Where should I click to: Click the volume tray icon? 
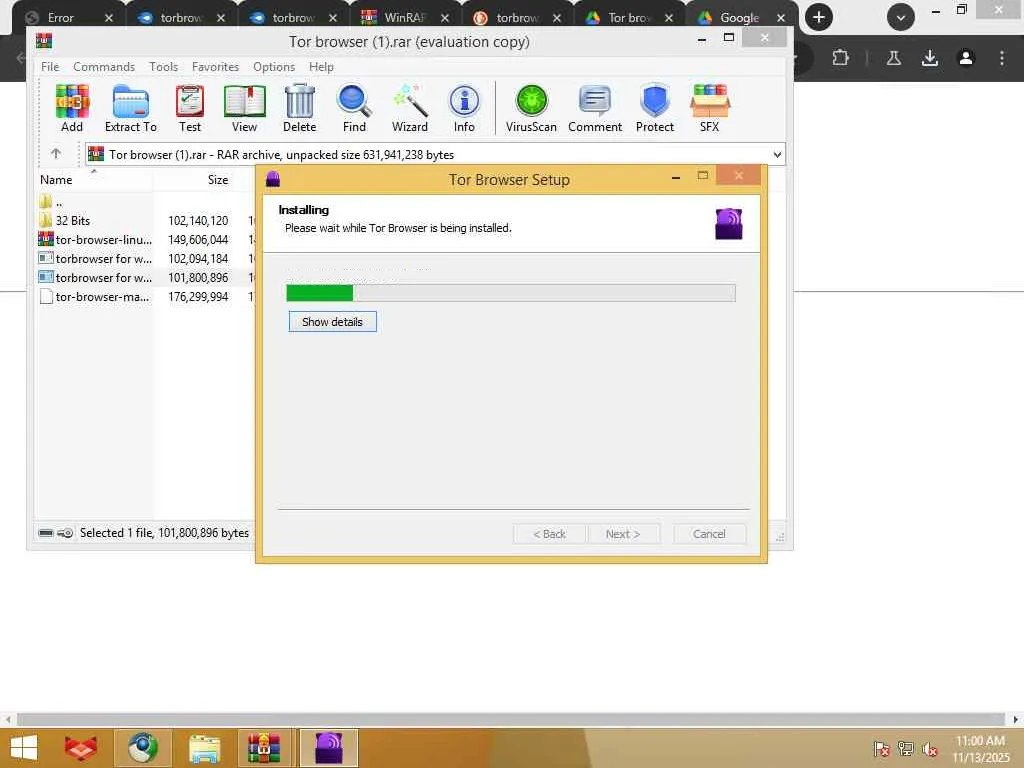pos(929,749)
